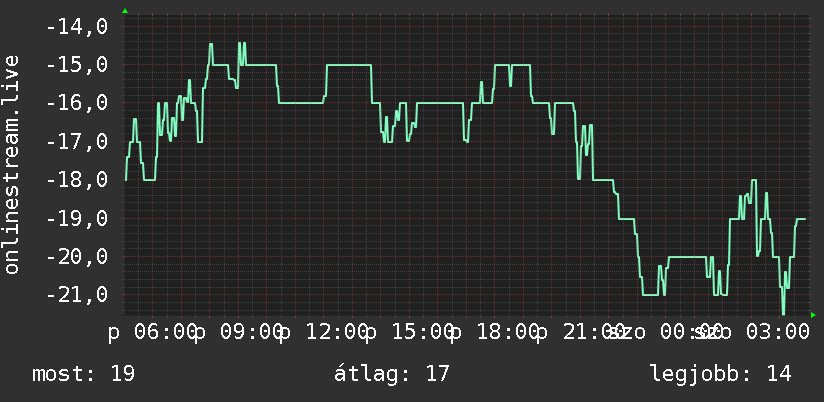Click the p 15:00 time label
824x402 pixels.
(409, 333)
